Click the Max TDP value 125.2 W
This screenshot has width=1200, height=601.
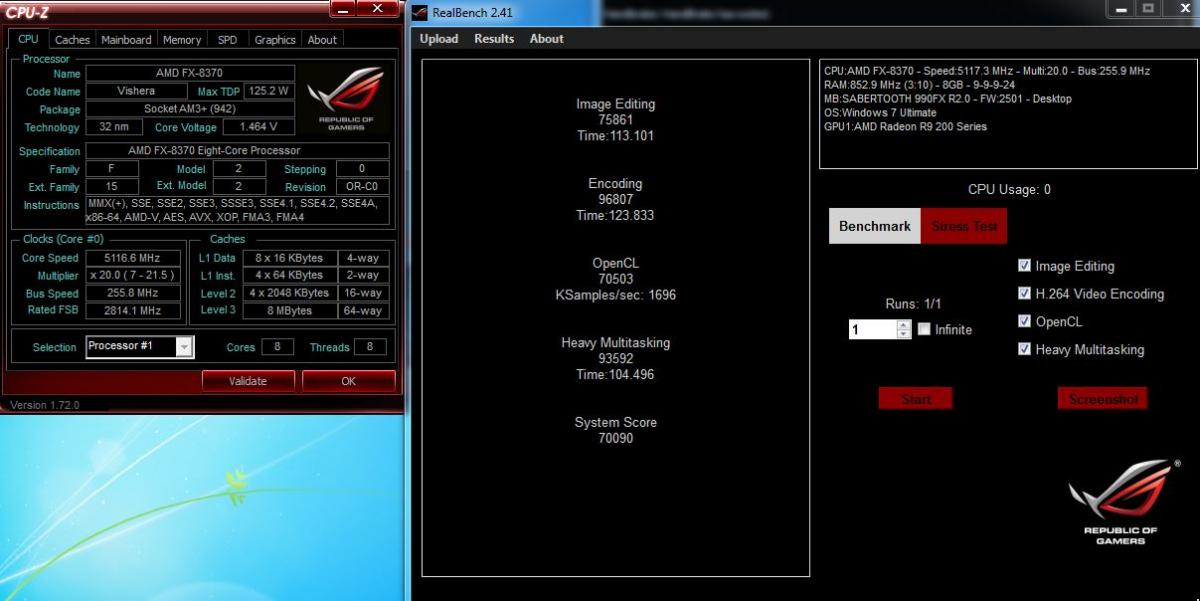[x=270, y=91]
